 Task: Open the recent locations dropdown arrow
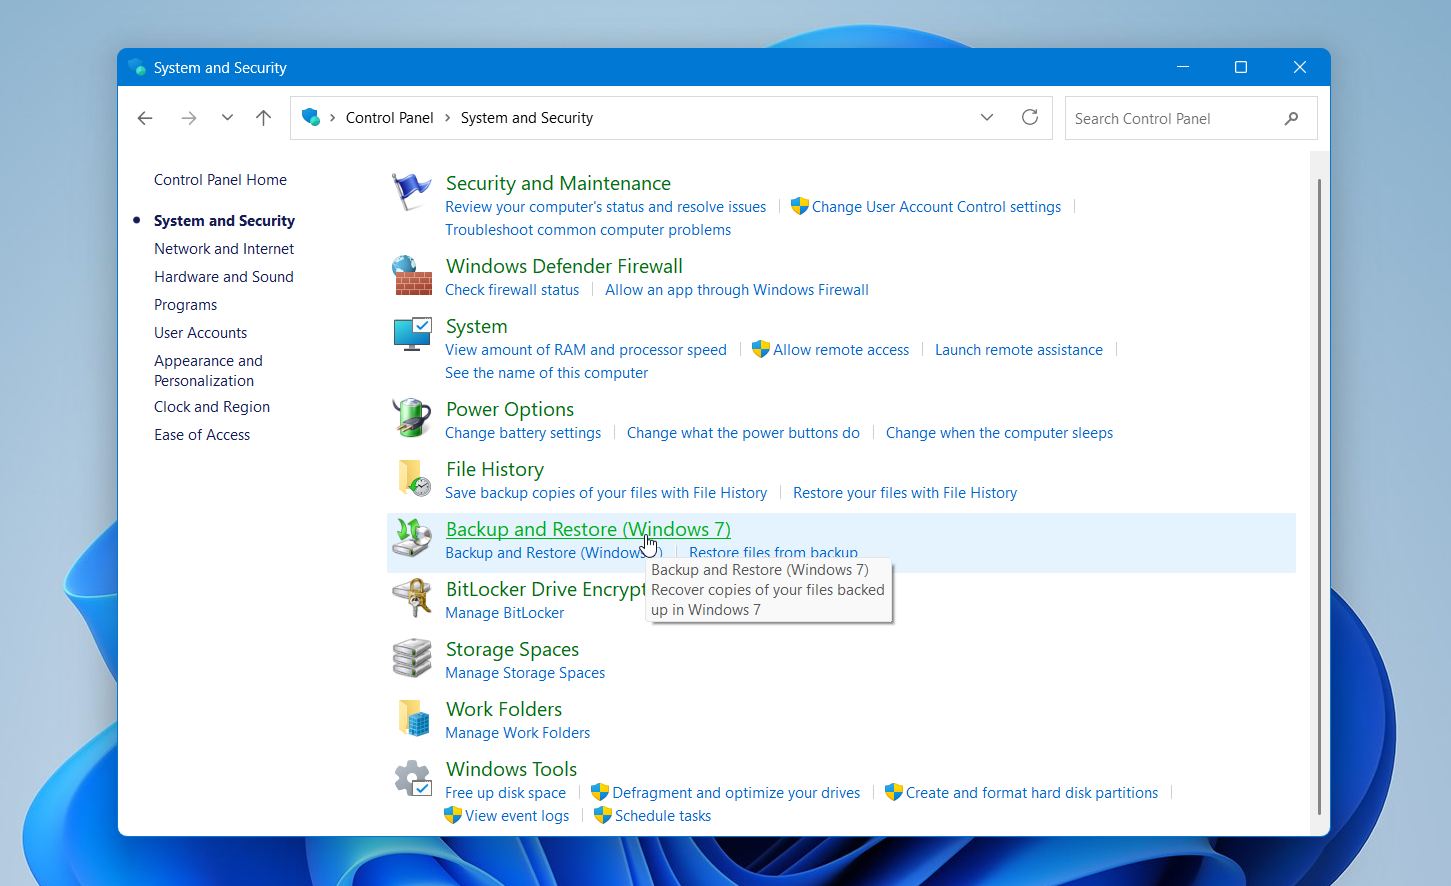[x=227, y=118]
